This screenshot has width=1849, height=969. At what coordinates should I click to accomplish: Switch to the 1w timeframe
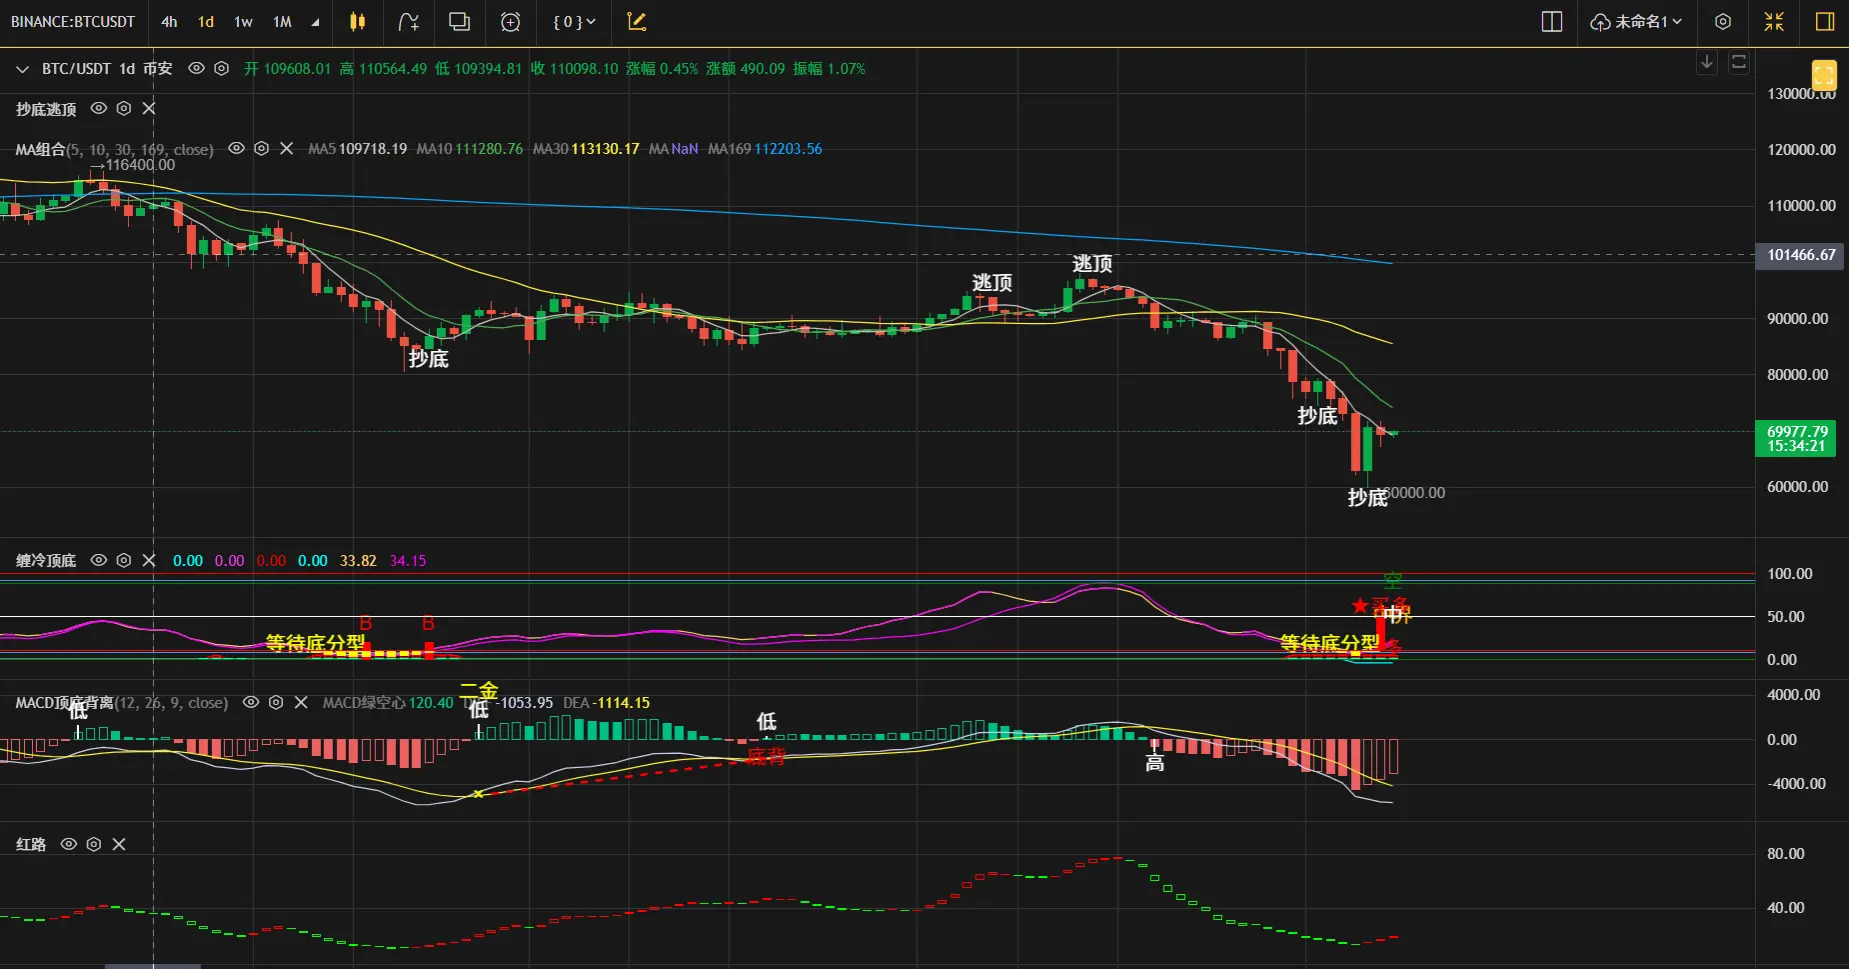point(243,22)
